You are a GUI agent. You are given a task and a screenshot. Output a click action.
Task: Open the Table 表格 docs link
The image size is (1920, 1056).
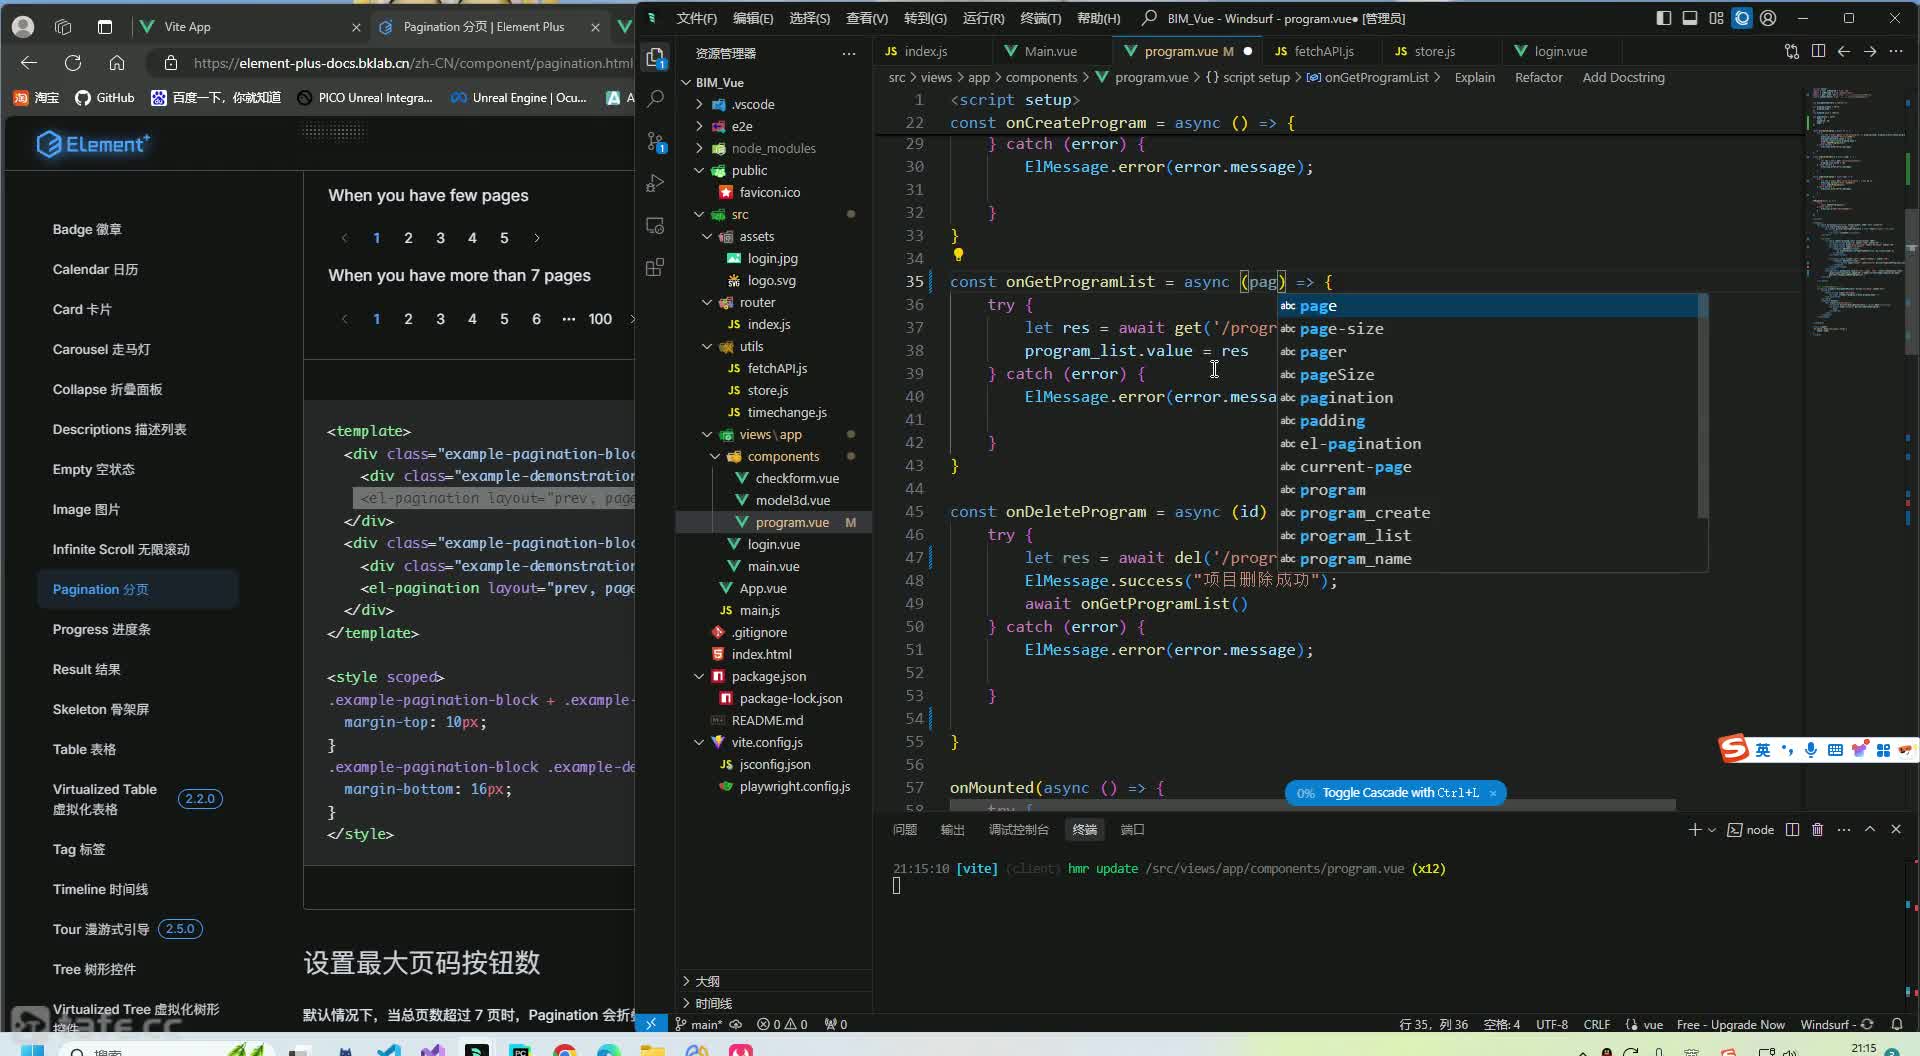click(x=84, y=749)
